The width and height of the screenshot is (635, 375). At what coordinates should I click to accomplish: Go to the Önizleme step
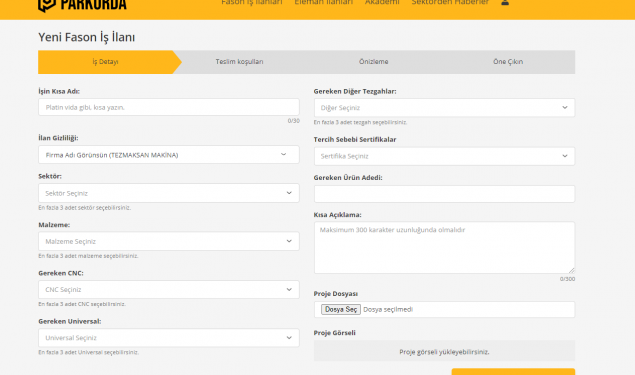[373, 62]
